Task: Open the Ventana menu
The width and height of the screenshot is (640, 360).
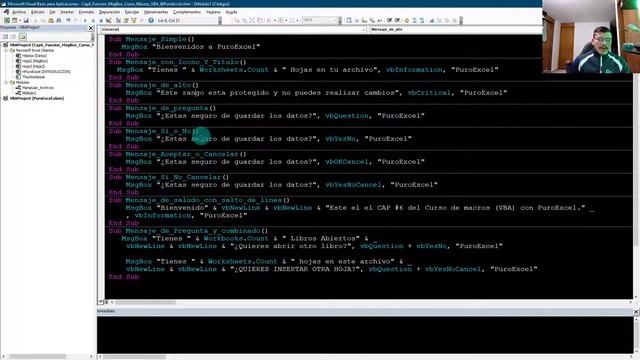Action: click(x=213, y=12)
